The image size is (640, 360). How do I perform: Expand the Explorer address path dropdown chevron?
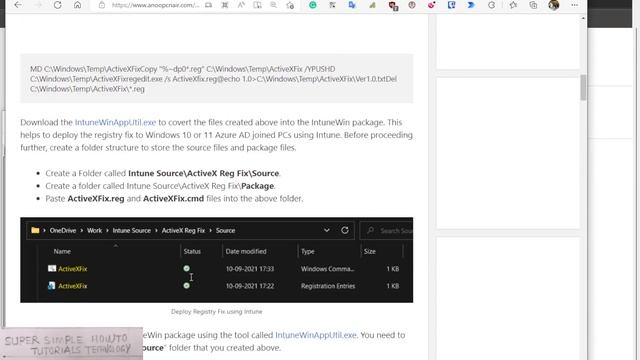click(x=327, y=230)
